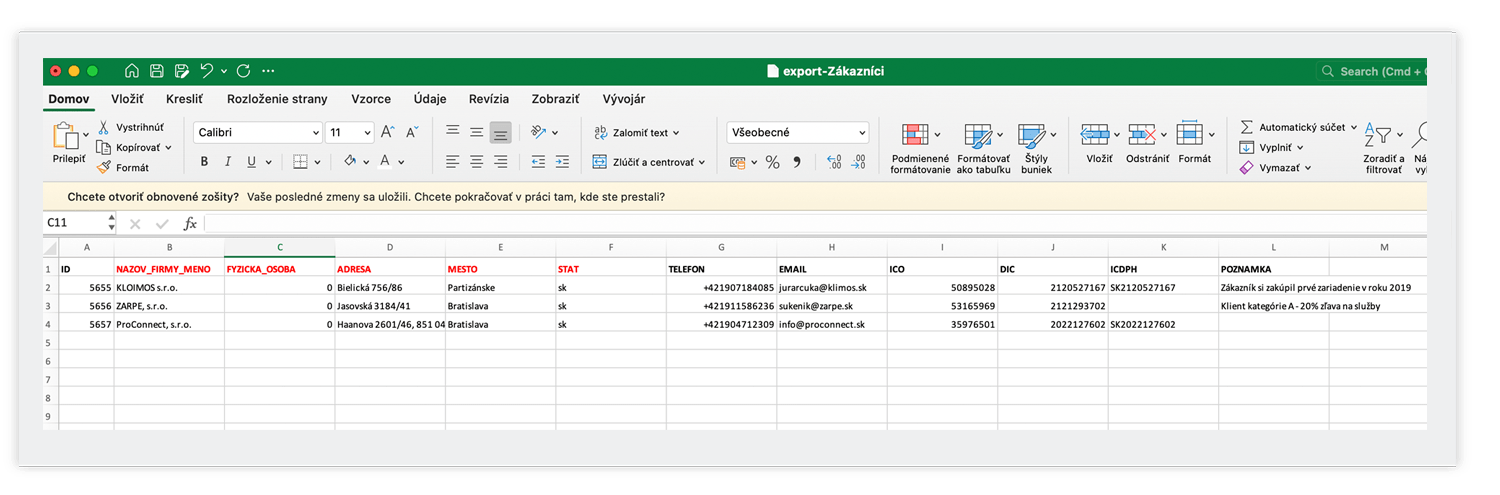
Task: Click the increase indent icon
Action: pos(561,162)
